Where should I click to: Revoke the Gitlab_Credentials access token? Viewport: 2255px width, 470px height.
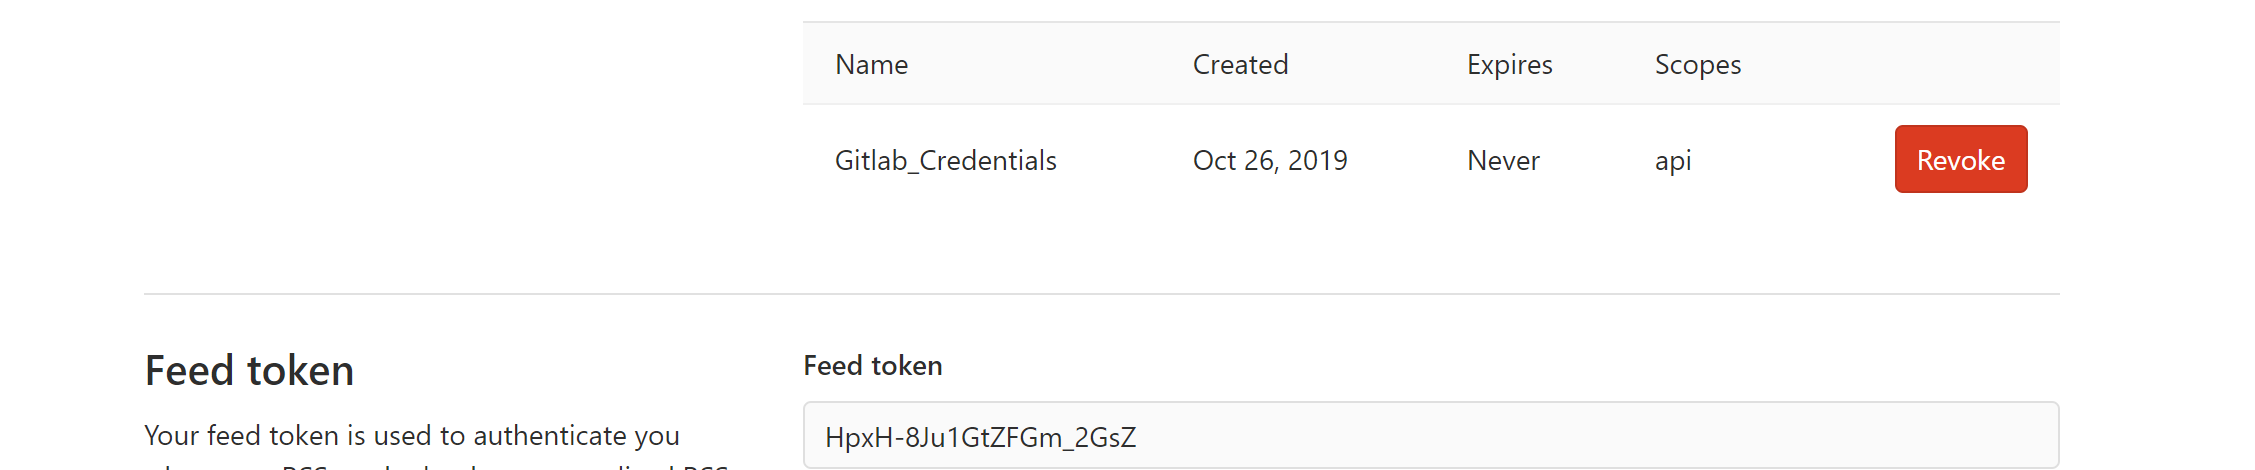point(1960,160)
